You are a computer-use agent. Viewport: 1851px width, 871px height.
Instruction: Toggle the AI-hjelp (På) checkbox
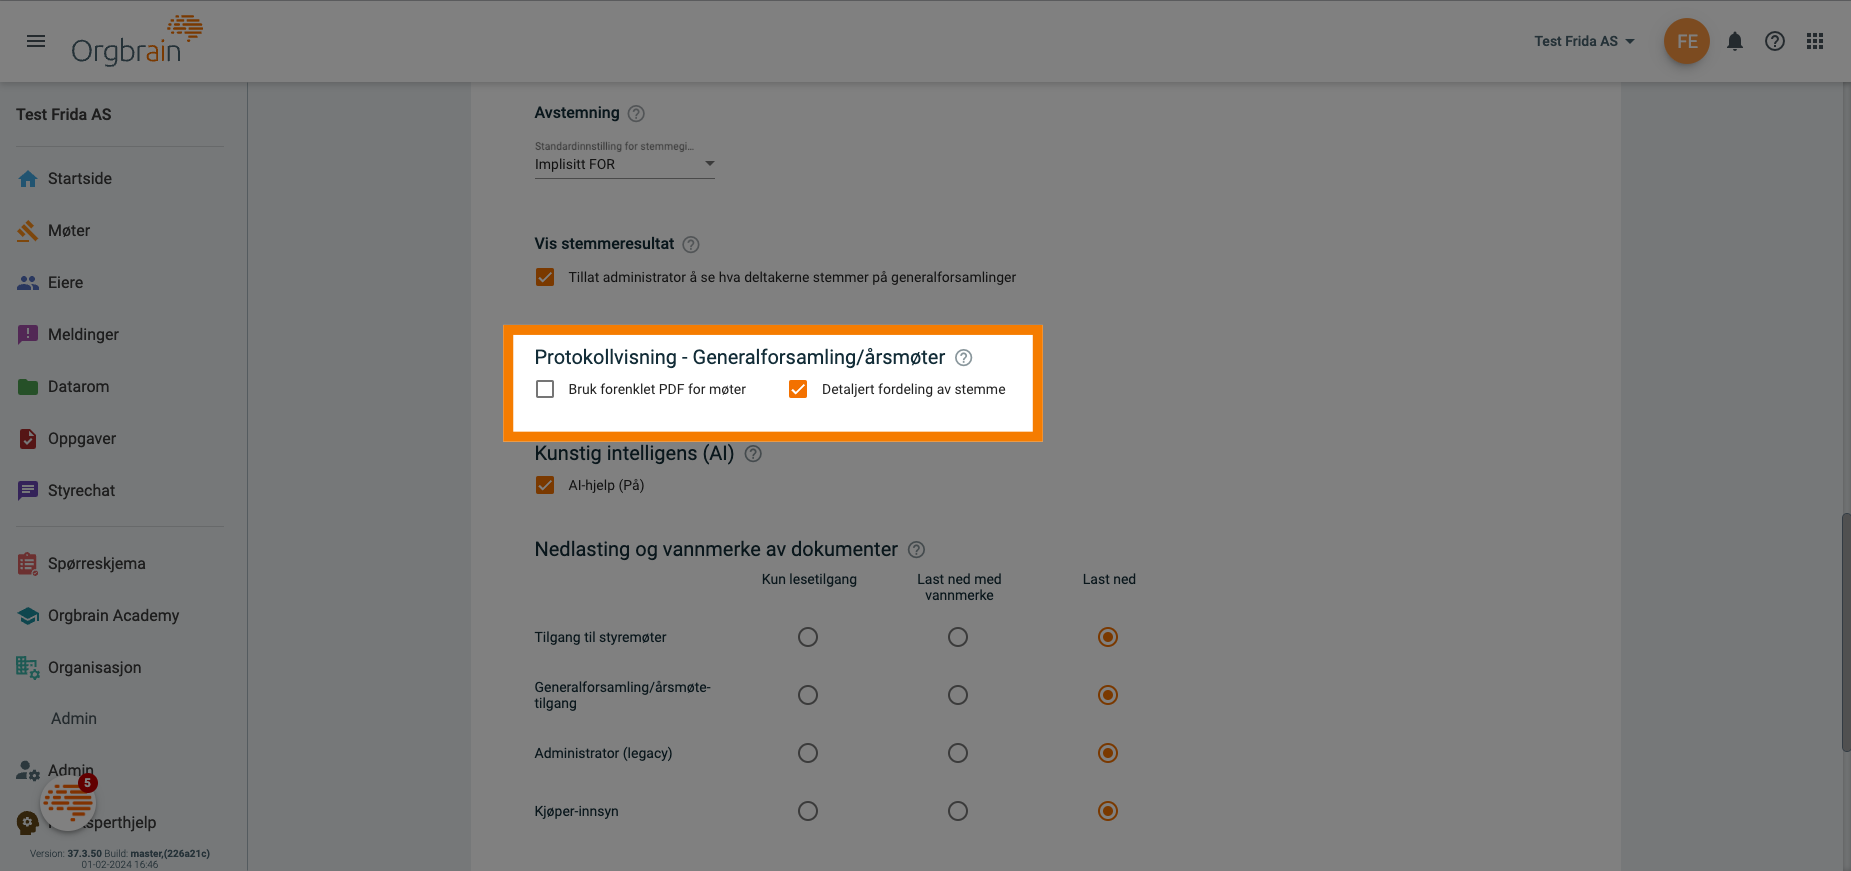[x=545, y=485]
